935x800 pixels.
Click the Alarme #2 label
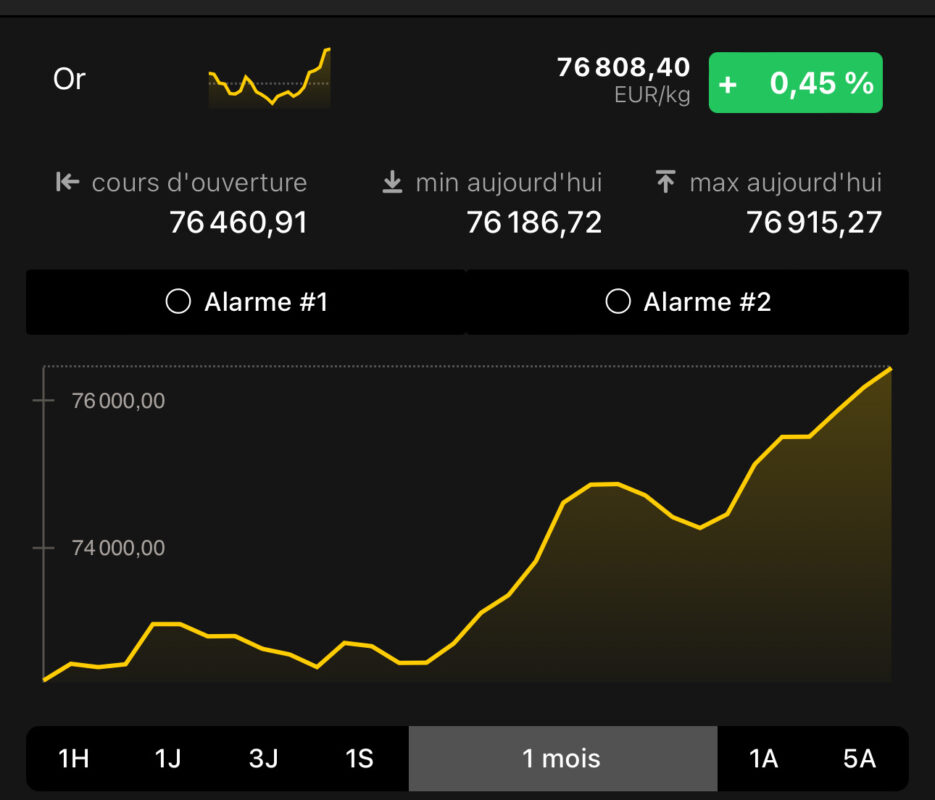click(x=707, y=302)
